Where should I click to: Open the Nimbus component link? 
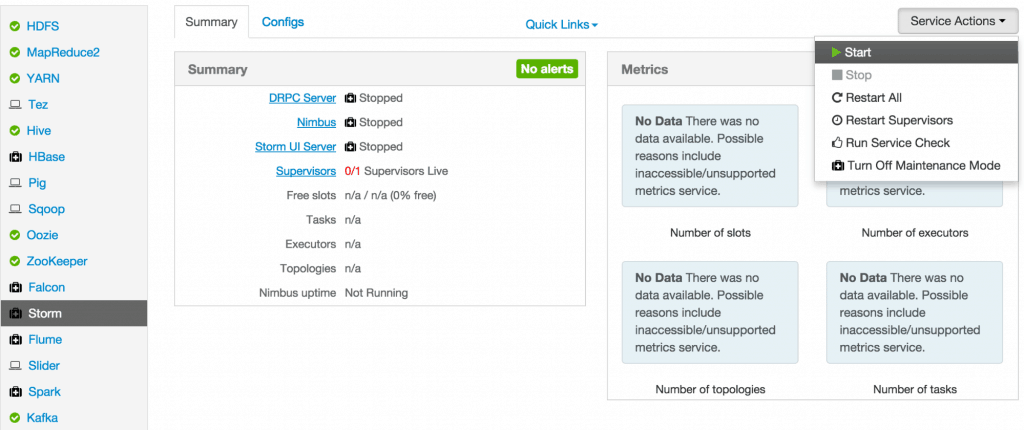coord(316,122)
